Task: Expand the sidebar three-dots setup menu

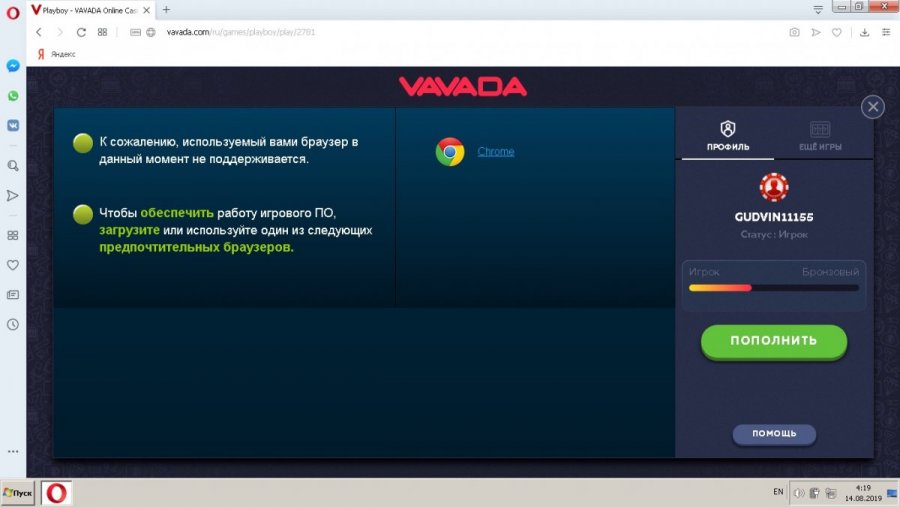Action: pos(13,452)
